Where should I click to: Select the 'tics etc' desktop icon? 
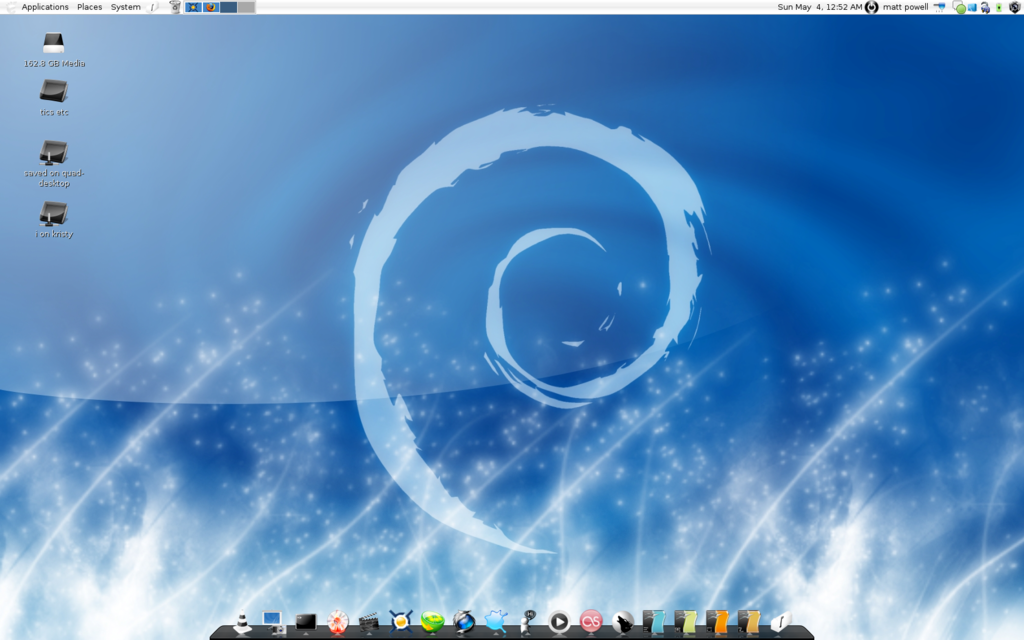click(x=54, y=98)
